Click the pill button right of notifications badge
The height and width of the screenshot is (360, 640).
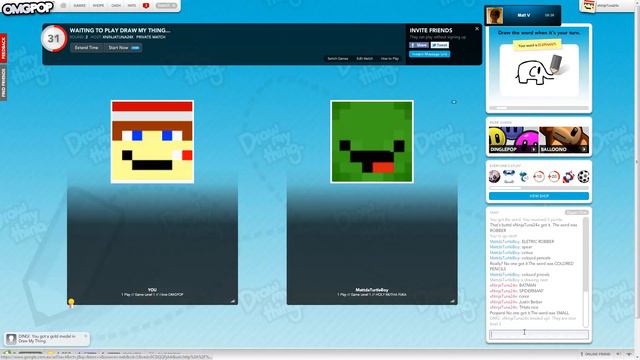pyautogui.click(x=166, y=6)
